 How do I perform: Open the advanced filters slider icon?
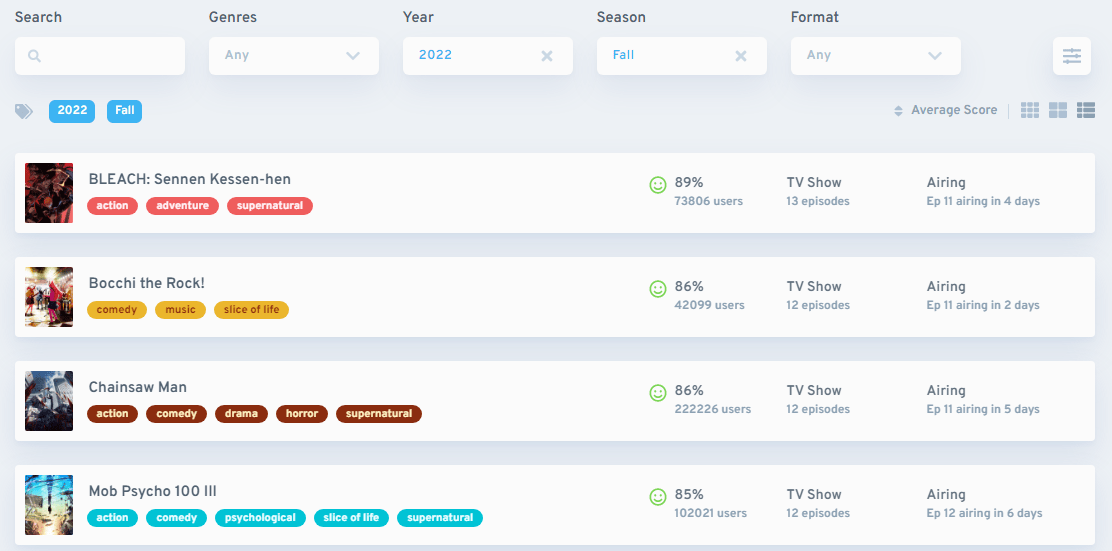point(1072,56)
